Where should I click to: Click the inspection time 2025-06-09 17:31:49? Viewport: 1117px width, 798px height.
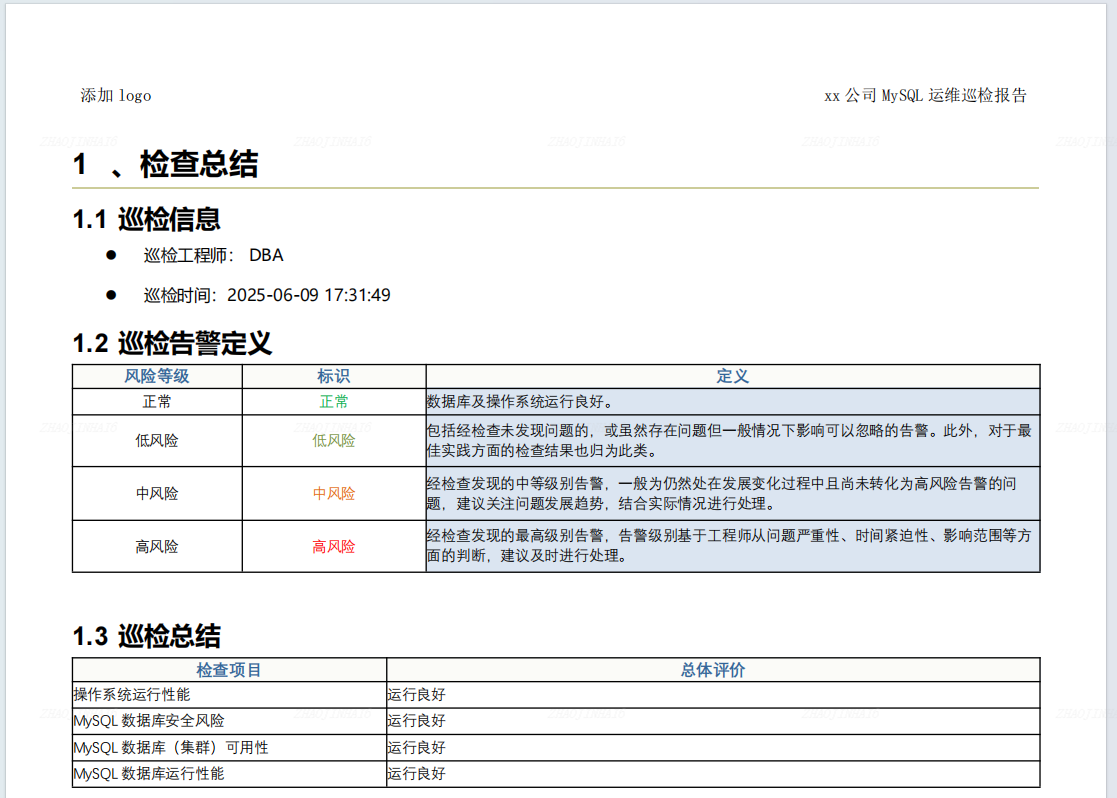[x=308, y=295]
